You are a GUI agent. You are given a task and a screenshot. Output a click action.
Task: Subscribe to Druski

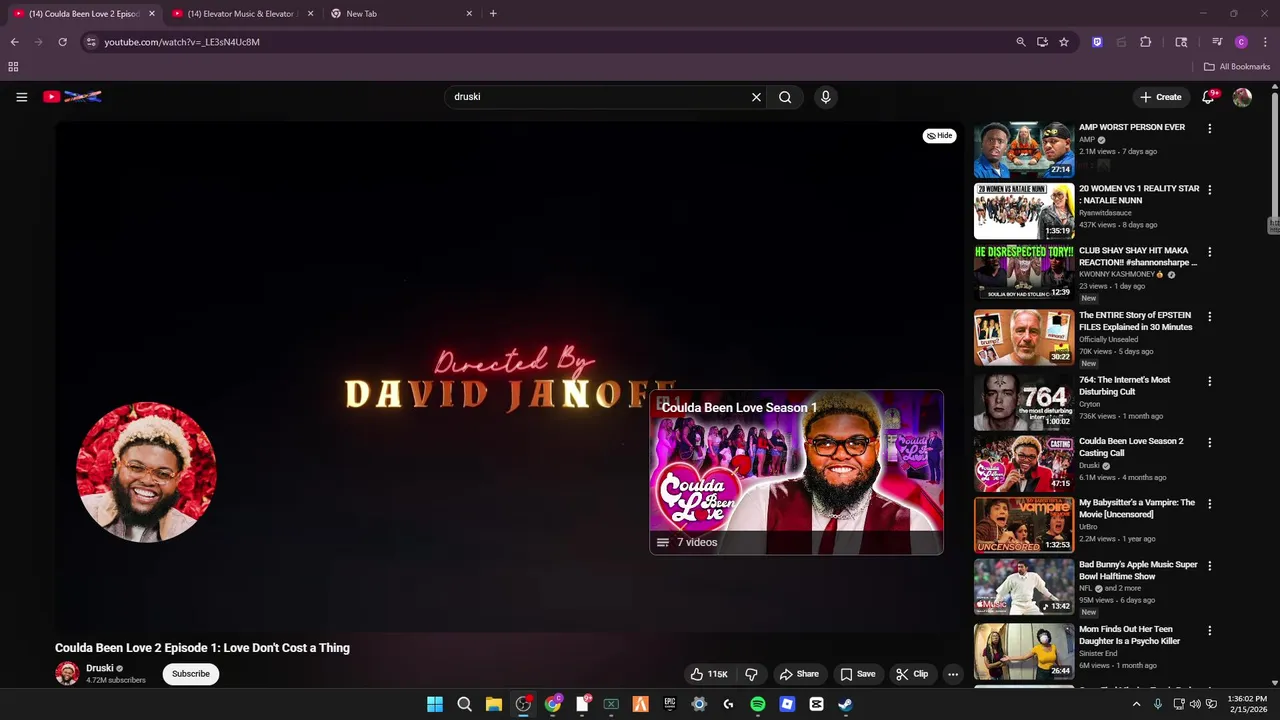(x=190, y=674)
